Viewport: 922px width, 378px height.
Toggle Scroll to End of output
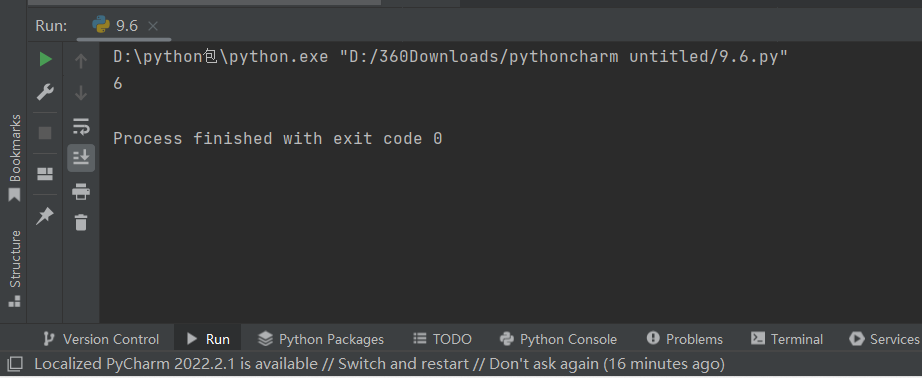81,158
